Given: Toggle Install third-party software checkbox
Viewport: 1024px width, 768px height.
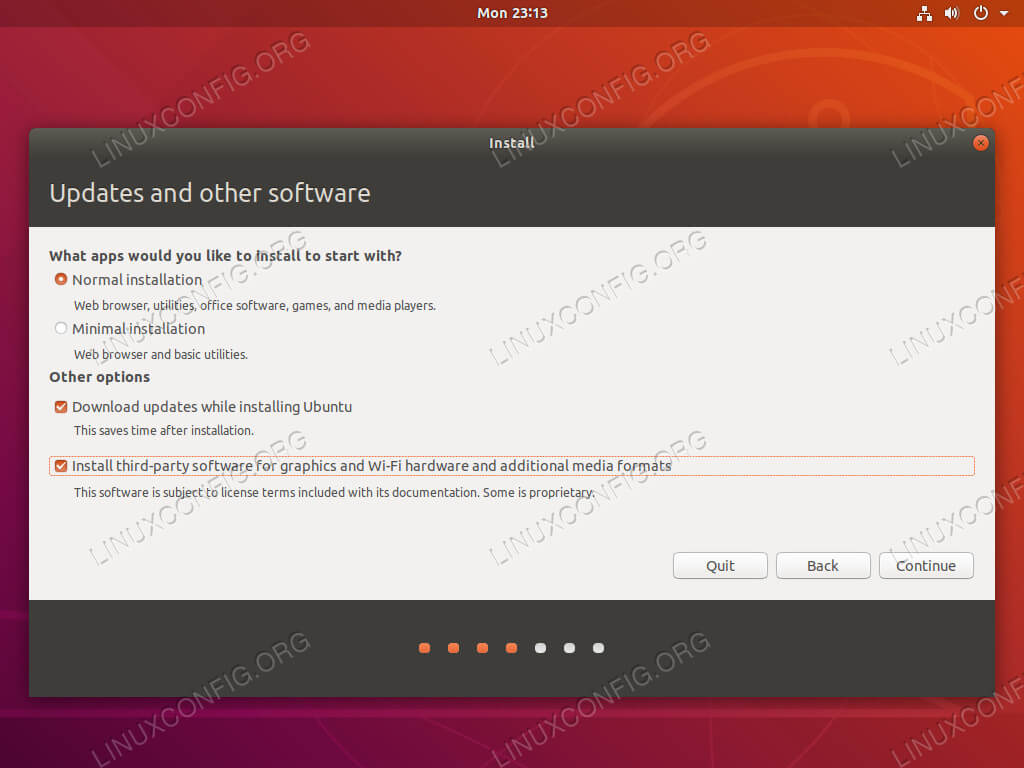Looking at the screenshot, I should [61, 466].
